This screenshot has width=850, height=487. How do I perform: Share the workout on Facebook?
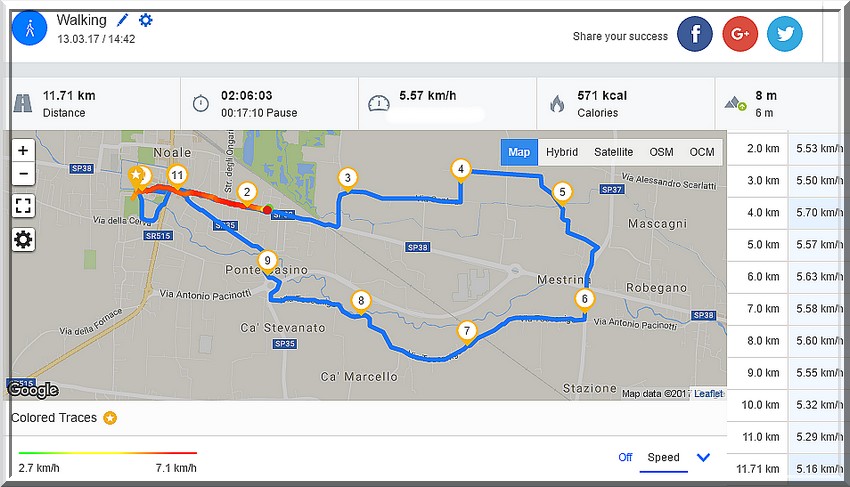[694, 34]
